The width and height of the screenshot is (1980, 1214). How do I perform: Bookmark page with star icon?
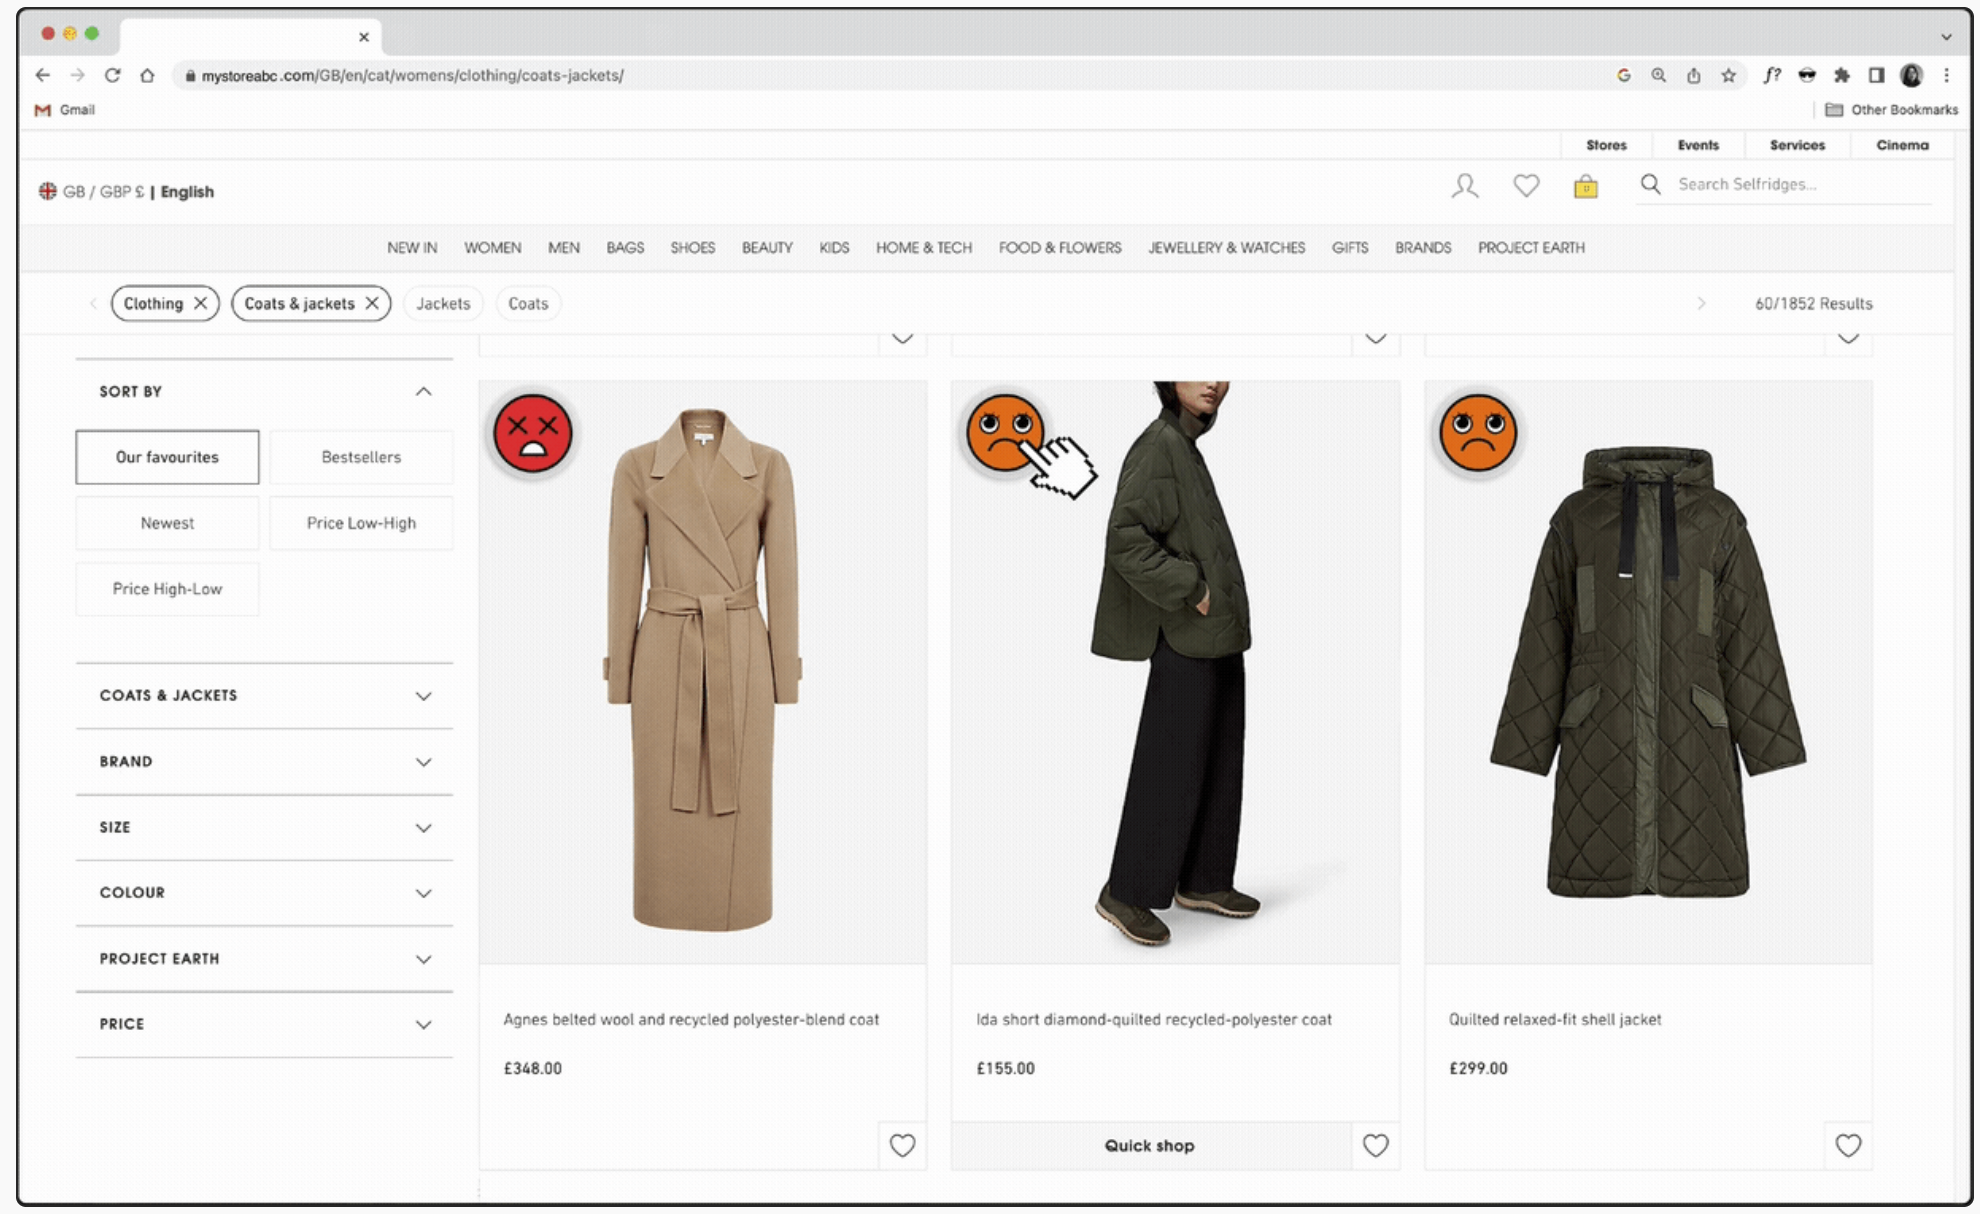click(x=1728, y=75)
